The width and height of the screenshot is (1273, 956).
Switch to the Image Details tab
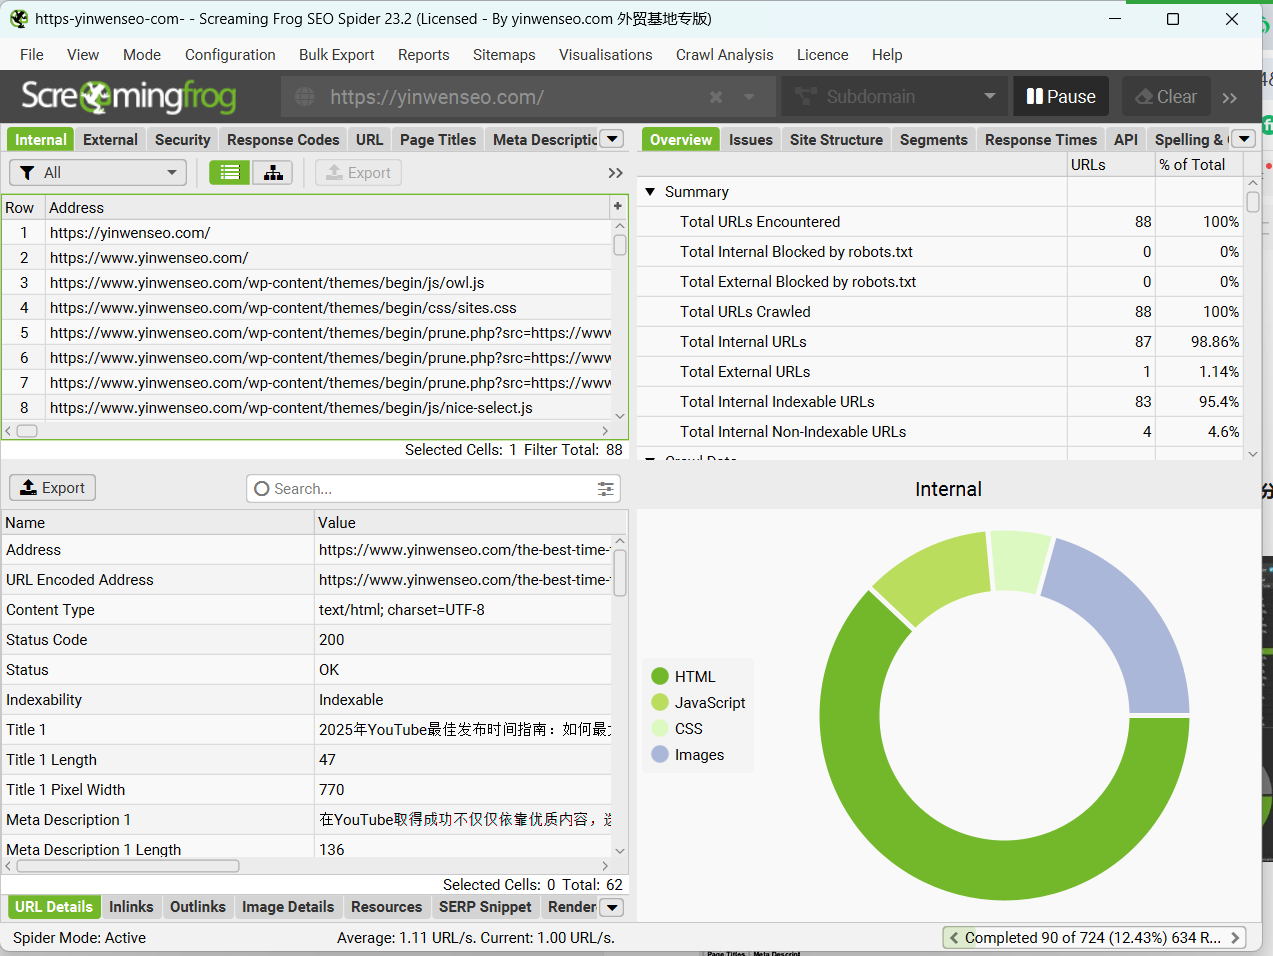pyautogui.click(x=288, y=907)
